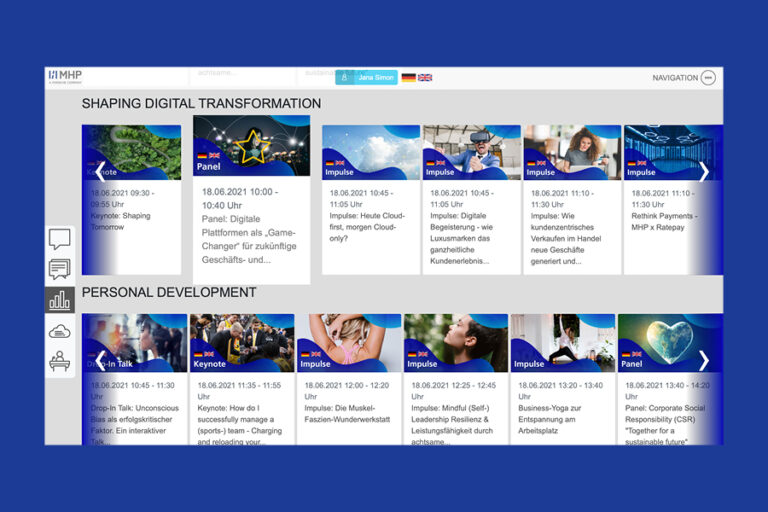This screenshot has height=512, width=768.
Task: Open the chat speech bubble icon in sidebar
Action: 59,239
